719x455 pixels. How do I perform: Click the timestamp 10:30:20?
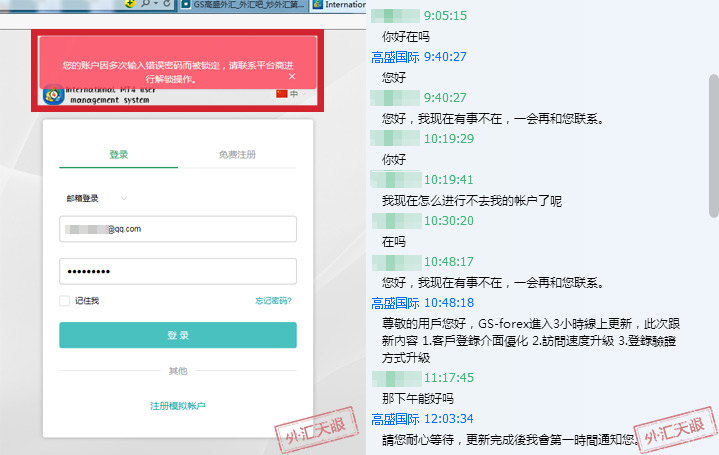pos(448,221)
